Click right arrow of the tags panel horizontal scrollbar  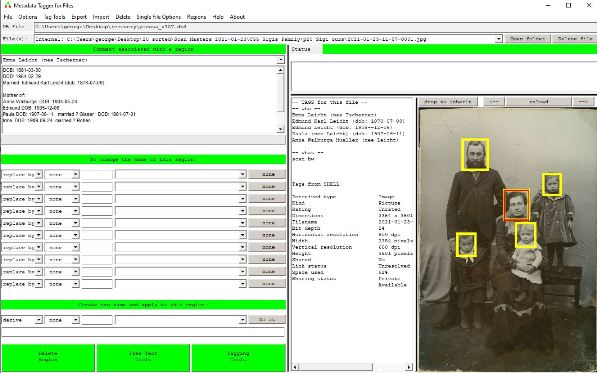(x=409, y=367)
